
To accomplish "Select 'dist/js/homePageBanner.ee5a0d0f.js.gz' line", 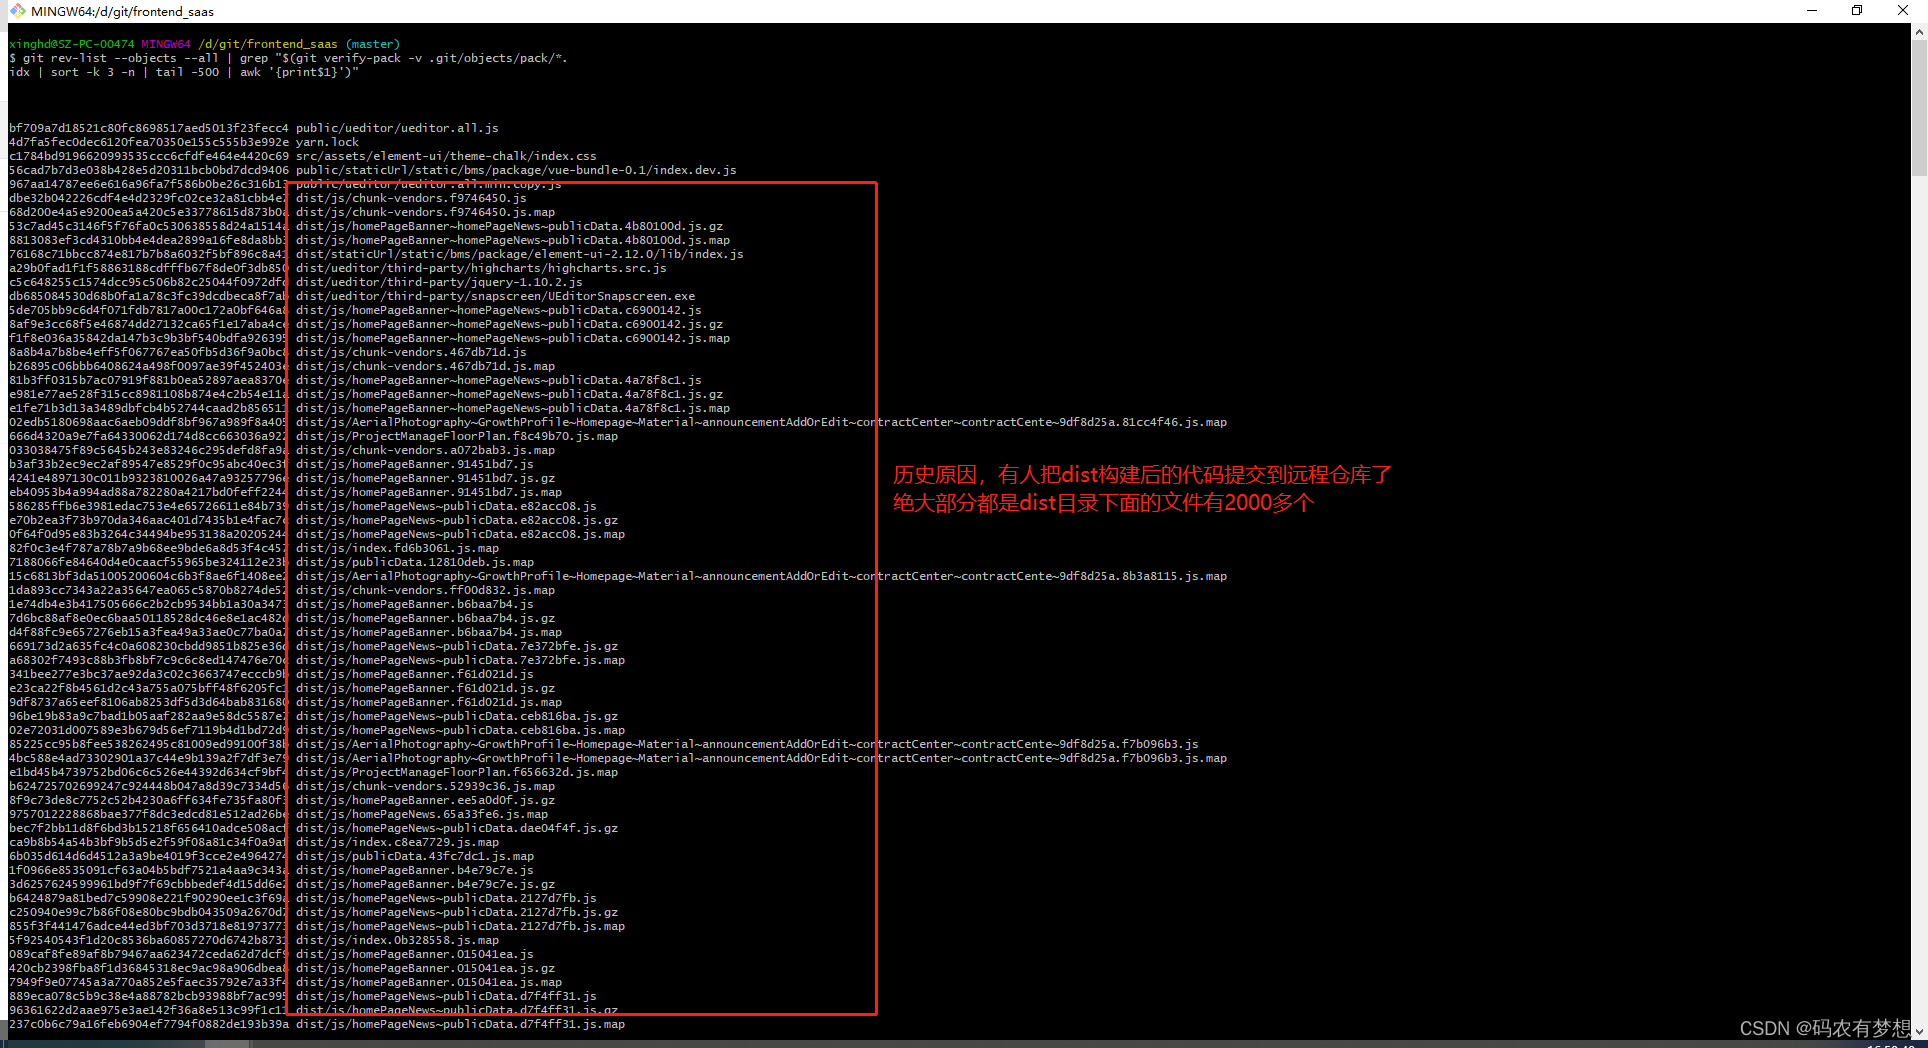I will pos(425,800).
